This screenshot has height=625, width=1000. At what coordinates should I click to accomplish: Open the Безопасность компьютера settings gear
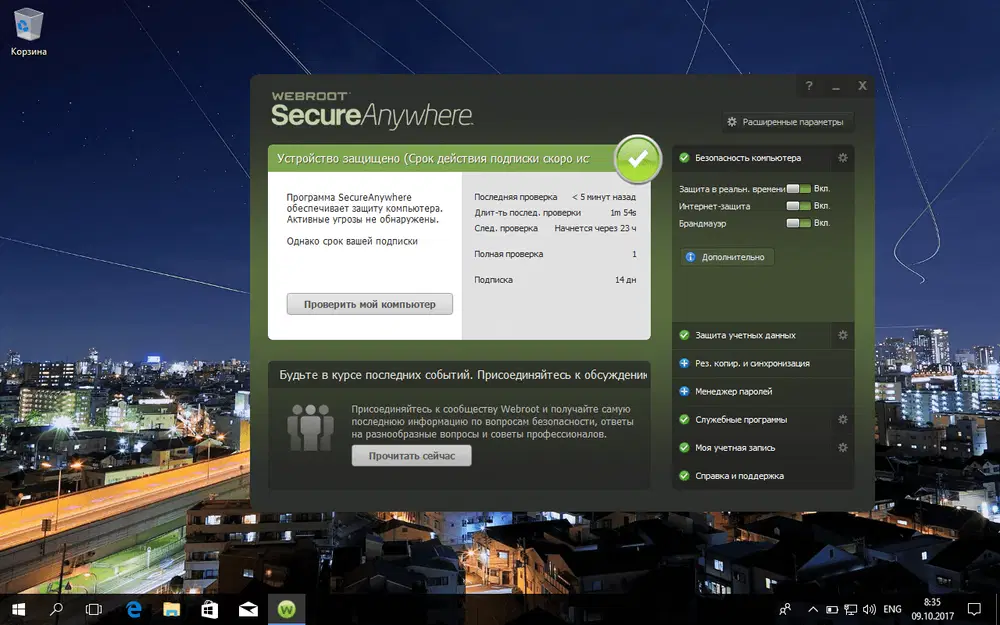pos(842,157)
